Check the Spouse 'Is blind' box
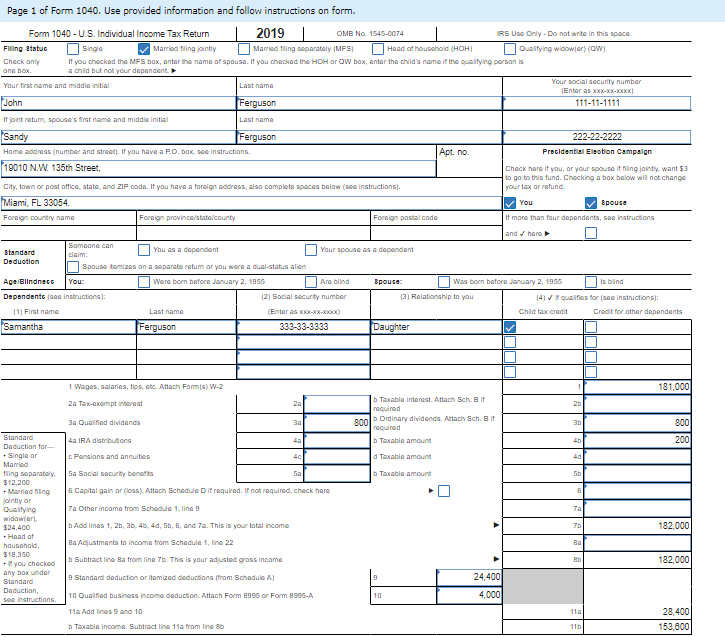Image resolution: width=725 pixels, height=637 pixels. pos(590,282)
